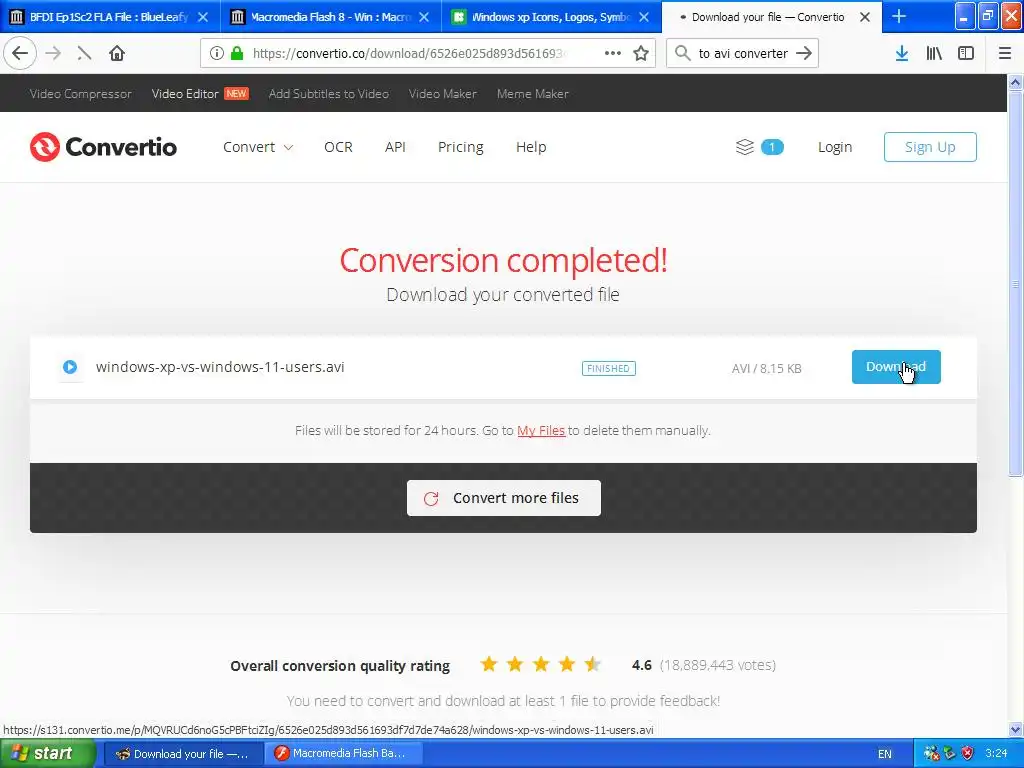Show site information icon in address bar
Image resolution: width=1024 pixels, height=768 pixels.
click(x=217, y=54)
